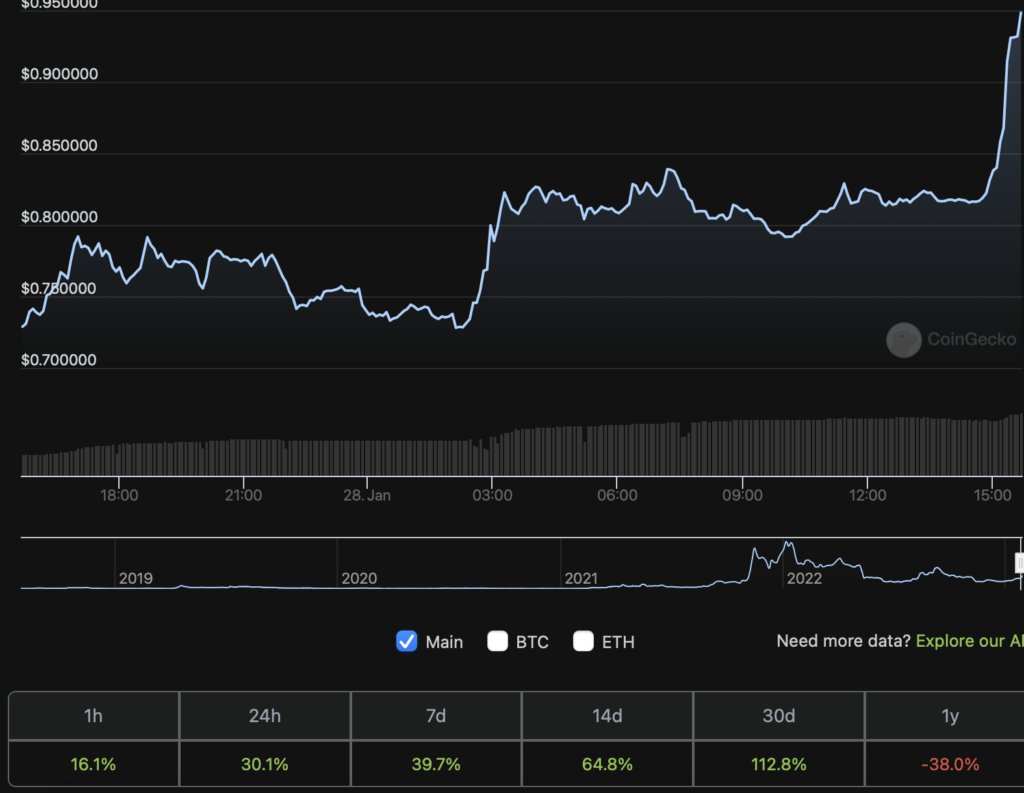Click the range navigator right handle
1024x793 pixels.
point(1019,562)
